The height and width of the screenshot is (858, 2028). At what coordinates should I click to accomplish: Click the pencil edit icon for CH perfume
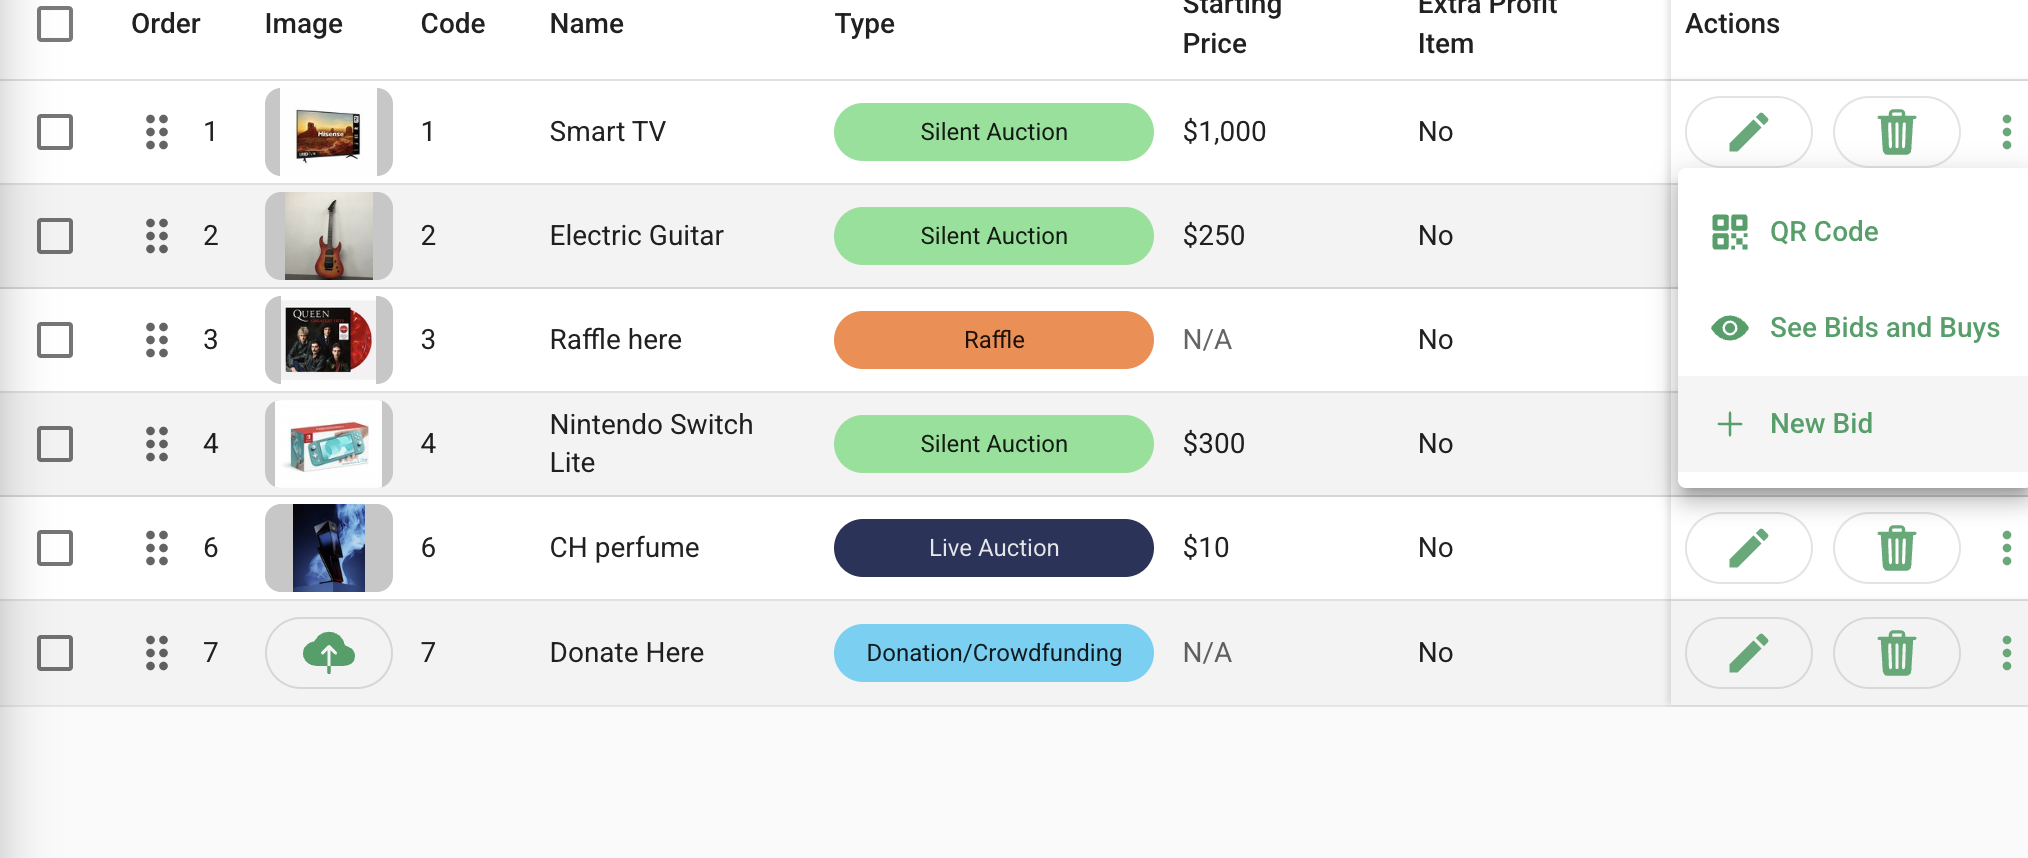point(1748,548)
